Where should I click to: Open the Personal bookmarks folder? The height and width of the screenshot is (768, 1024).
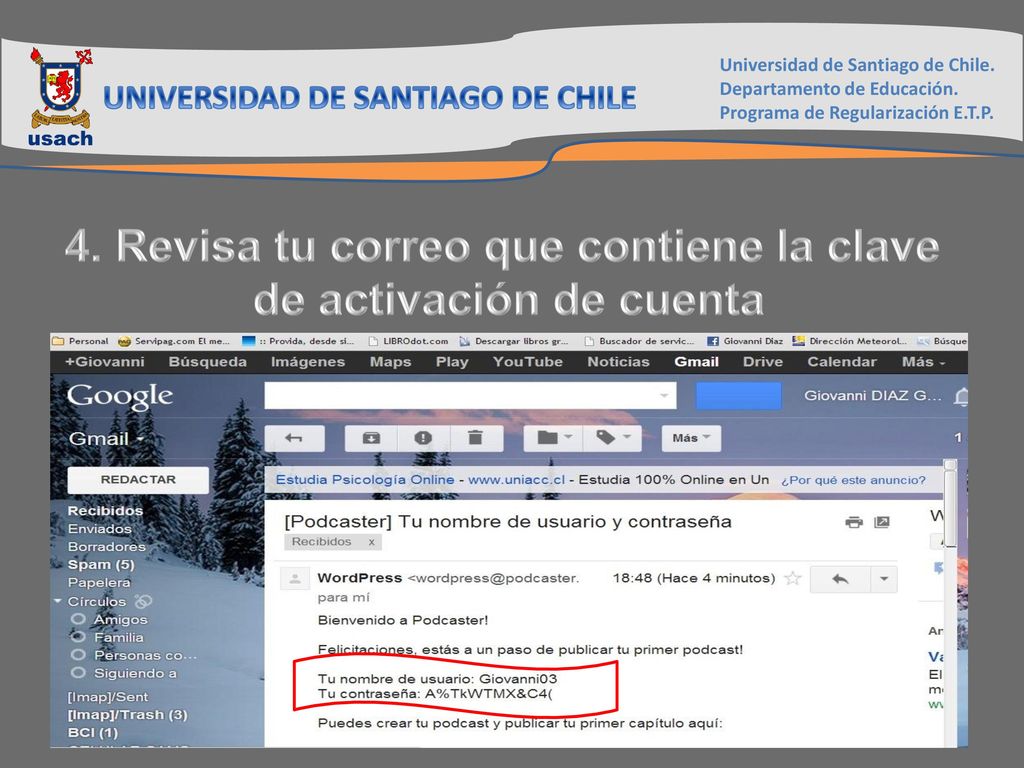pyautogui.click(x=80, y=341)
